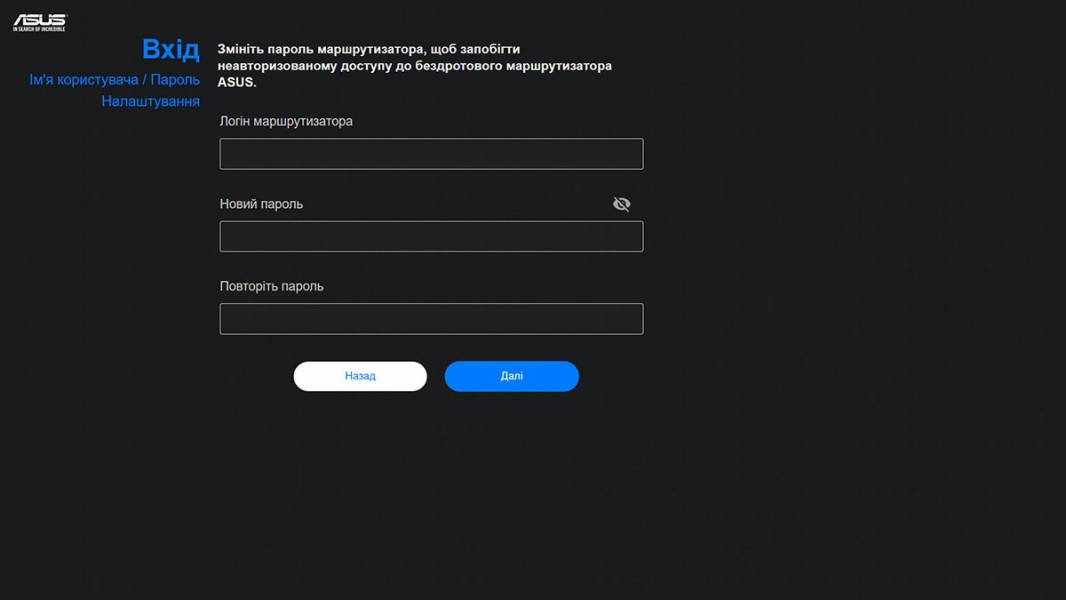Screen dimensions: 1066x600
Task: Click the 'In search of incredible' tagline
Action: (x=39, y=29)
